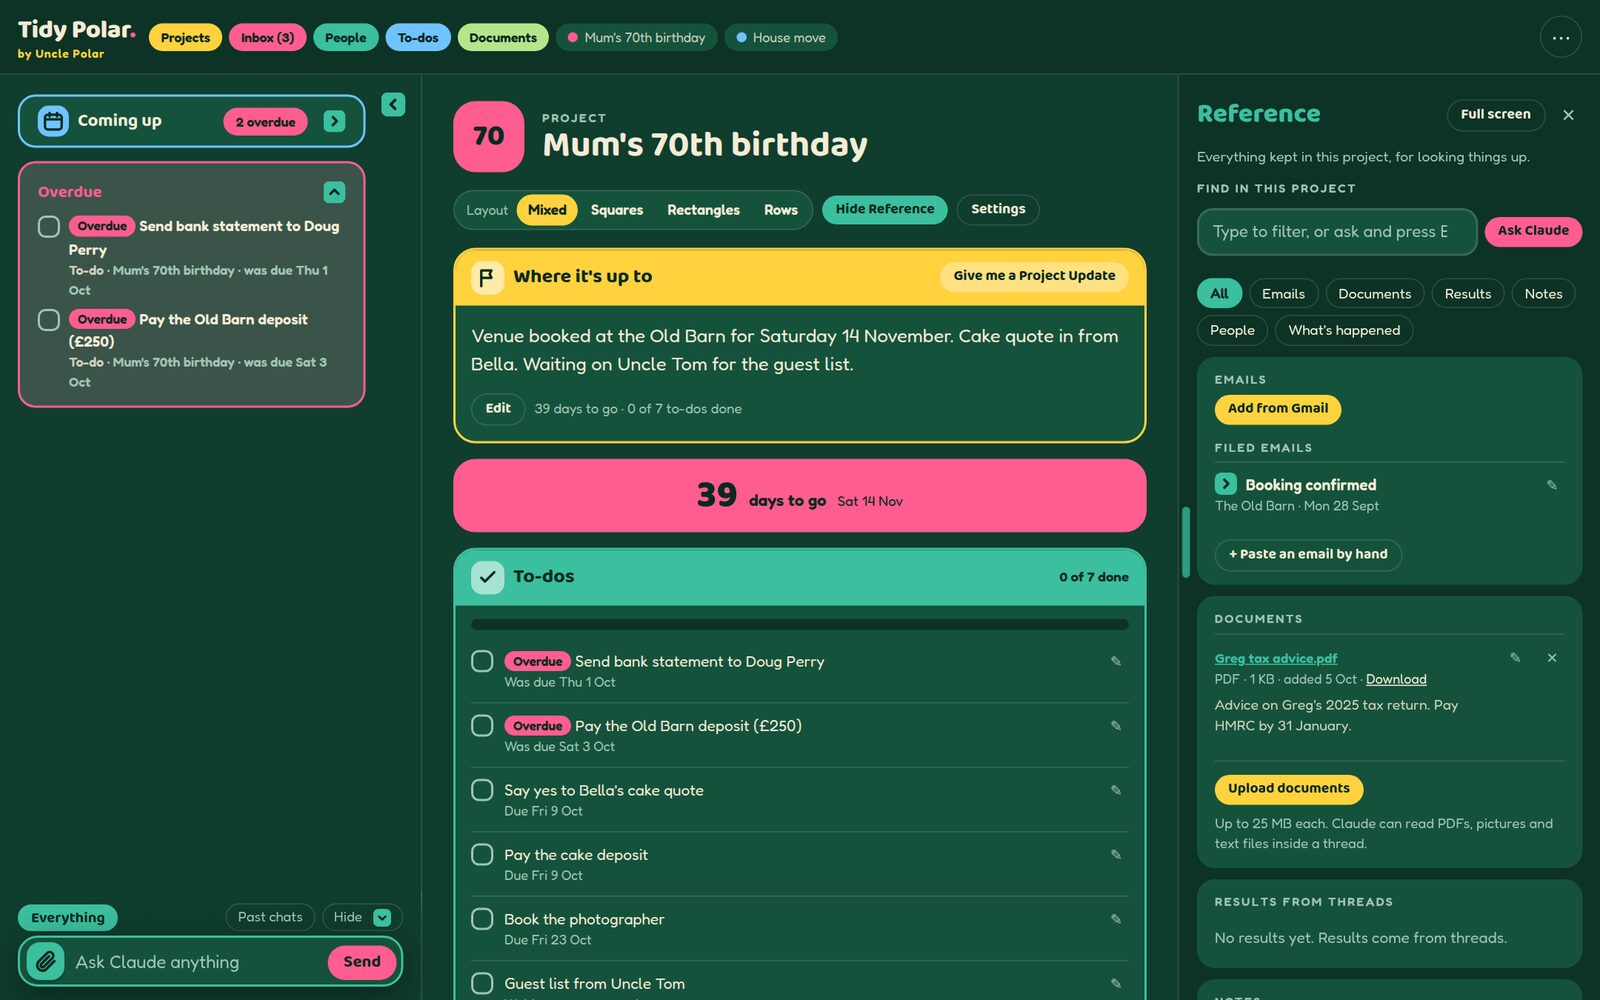Open Inbox (3) tab
Screen dimensions: 1600x1000
click(x=267, y=38)
